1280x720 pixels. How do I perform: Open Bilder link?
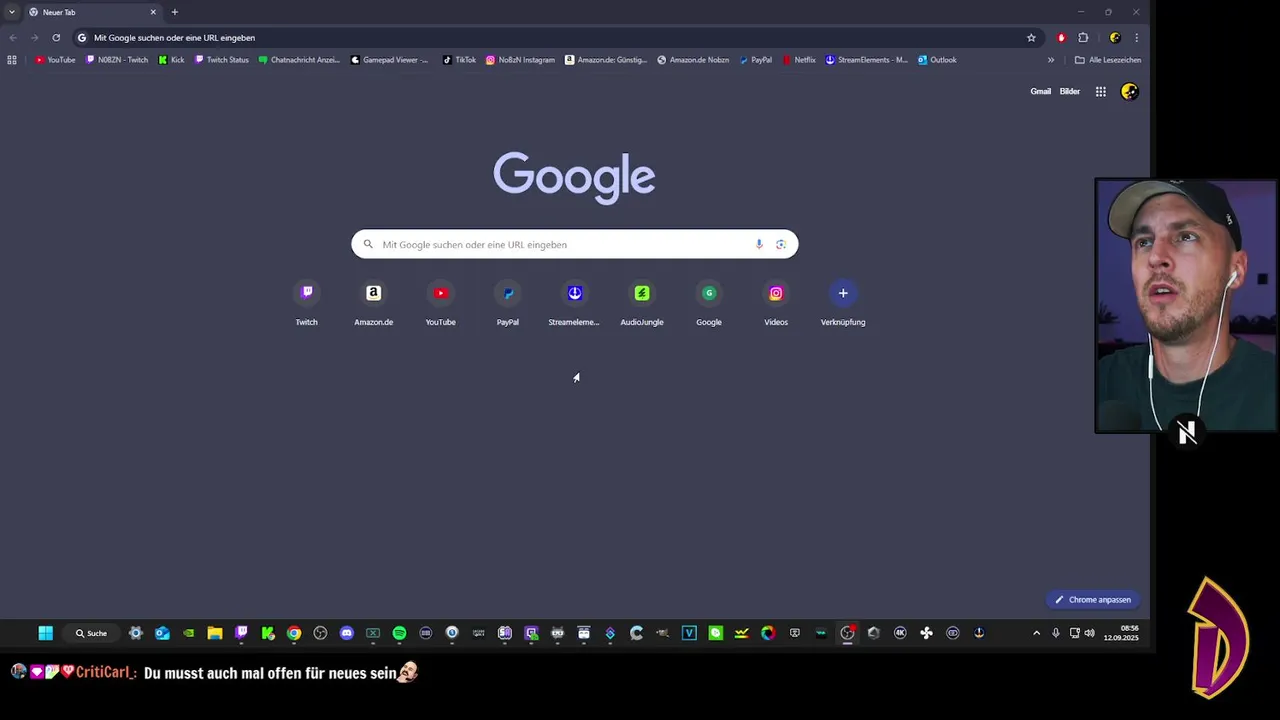coord(1069,91)
